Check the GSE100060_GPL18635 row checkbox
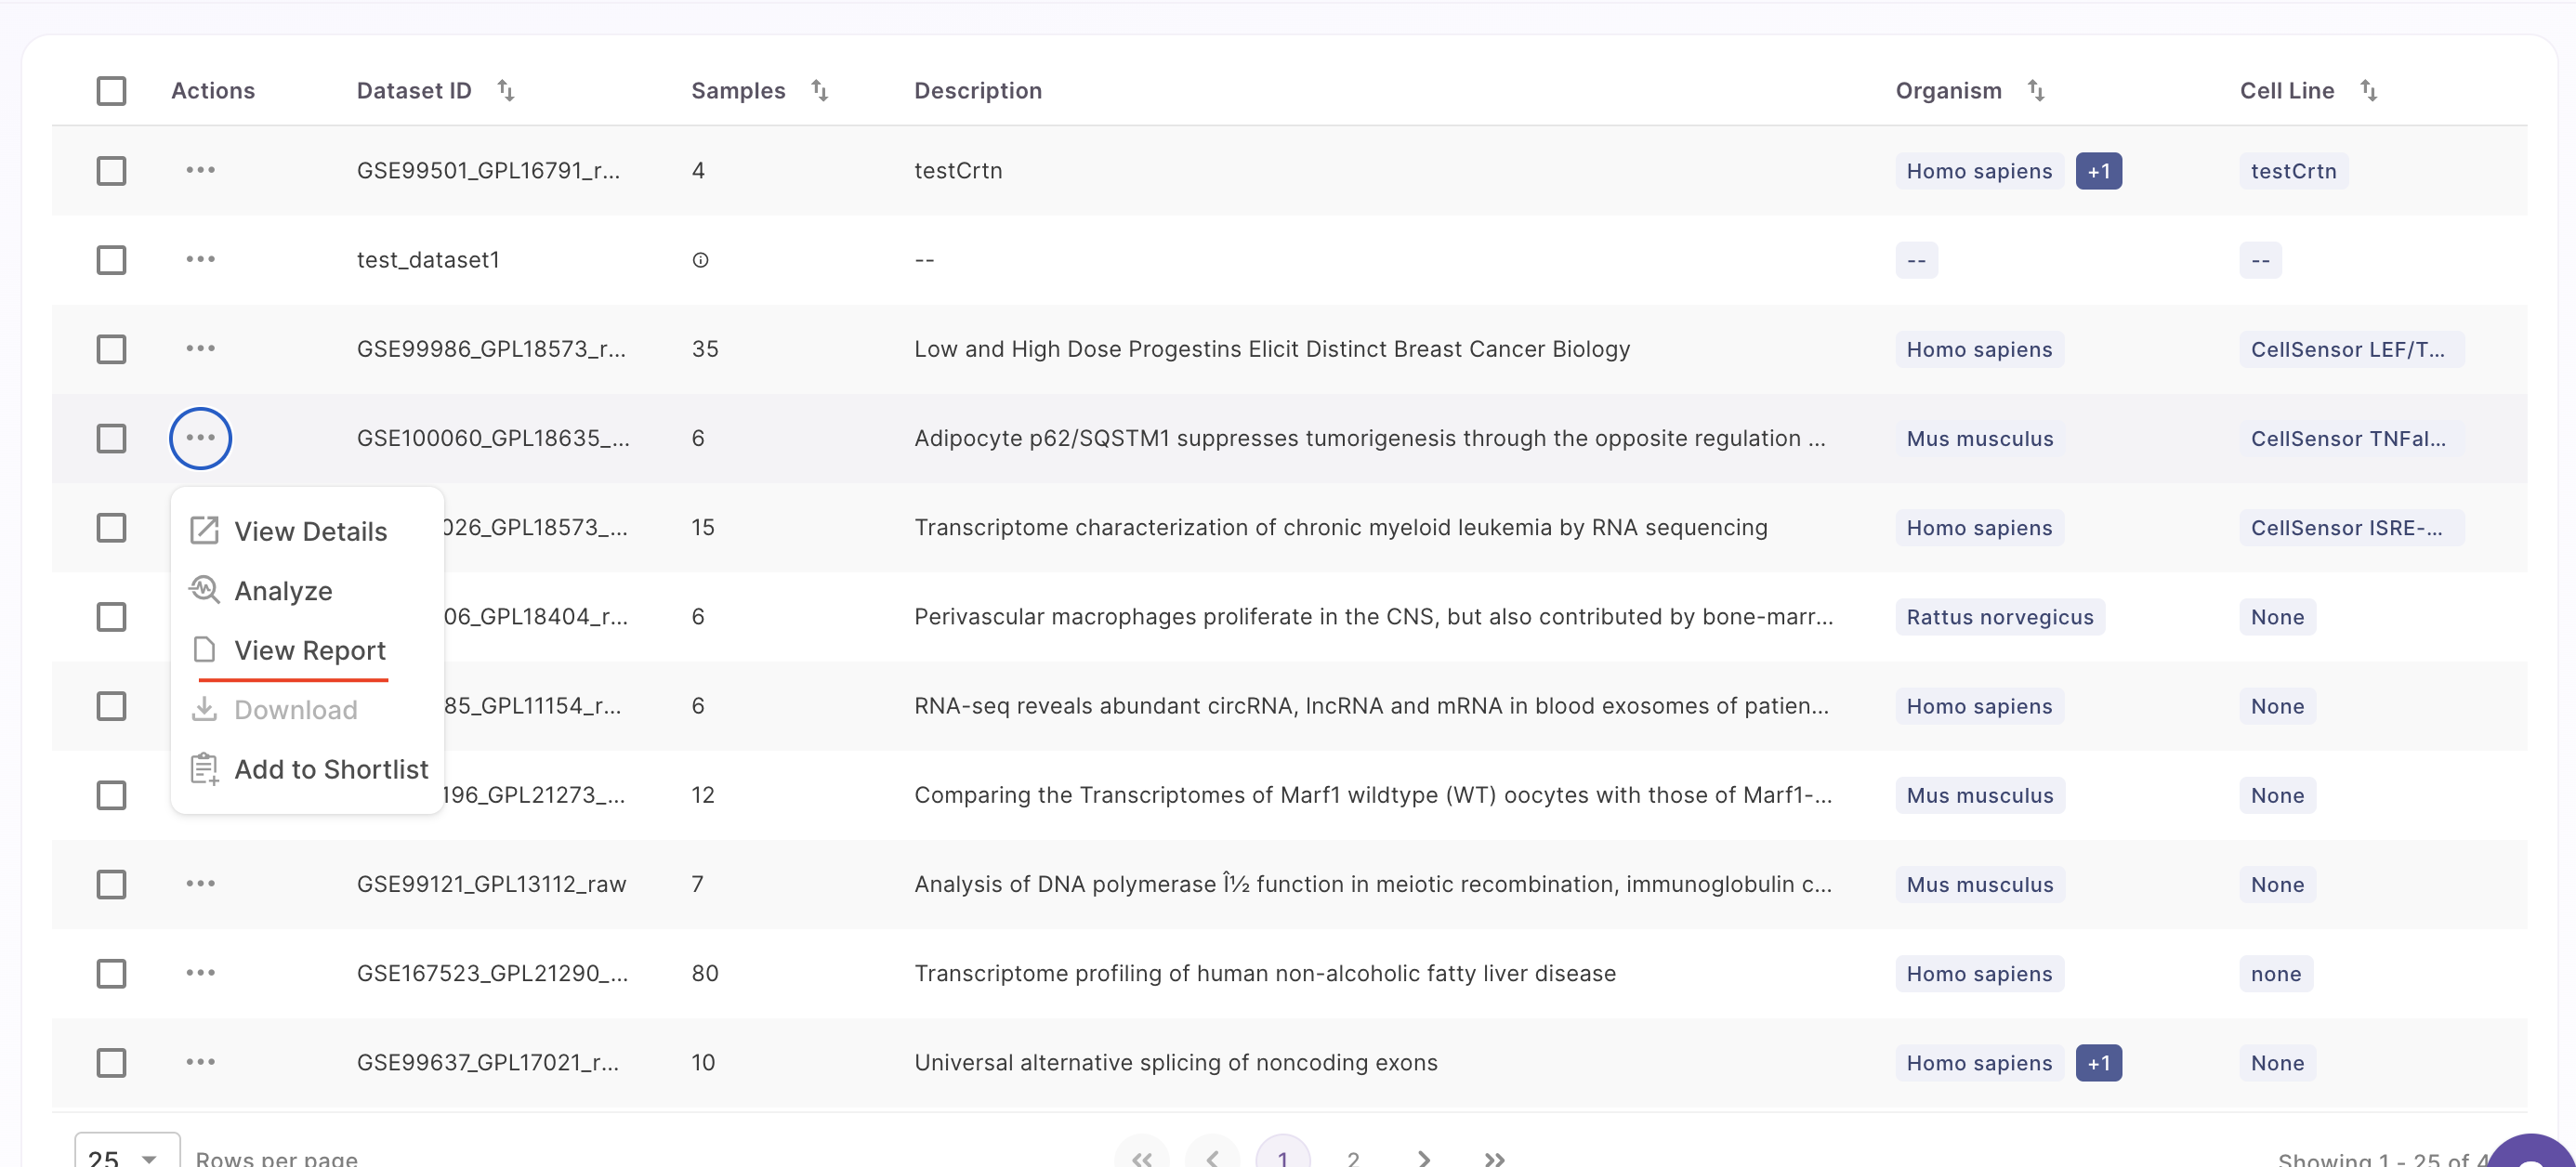The width and height of the screenshot is (2576, 1167). 111,438
